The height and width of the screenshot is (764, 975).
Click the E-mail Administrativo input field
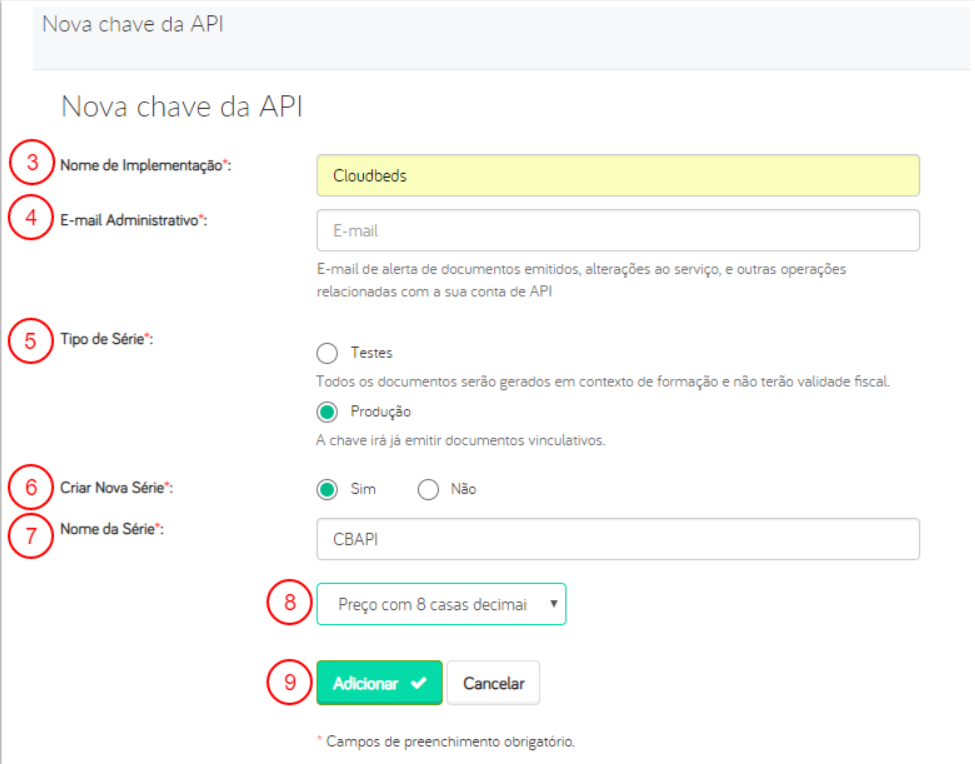pyautogui.click(x=617, y=230)
